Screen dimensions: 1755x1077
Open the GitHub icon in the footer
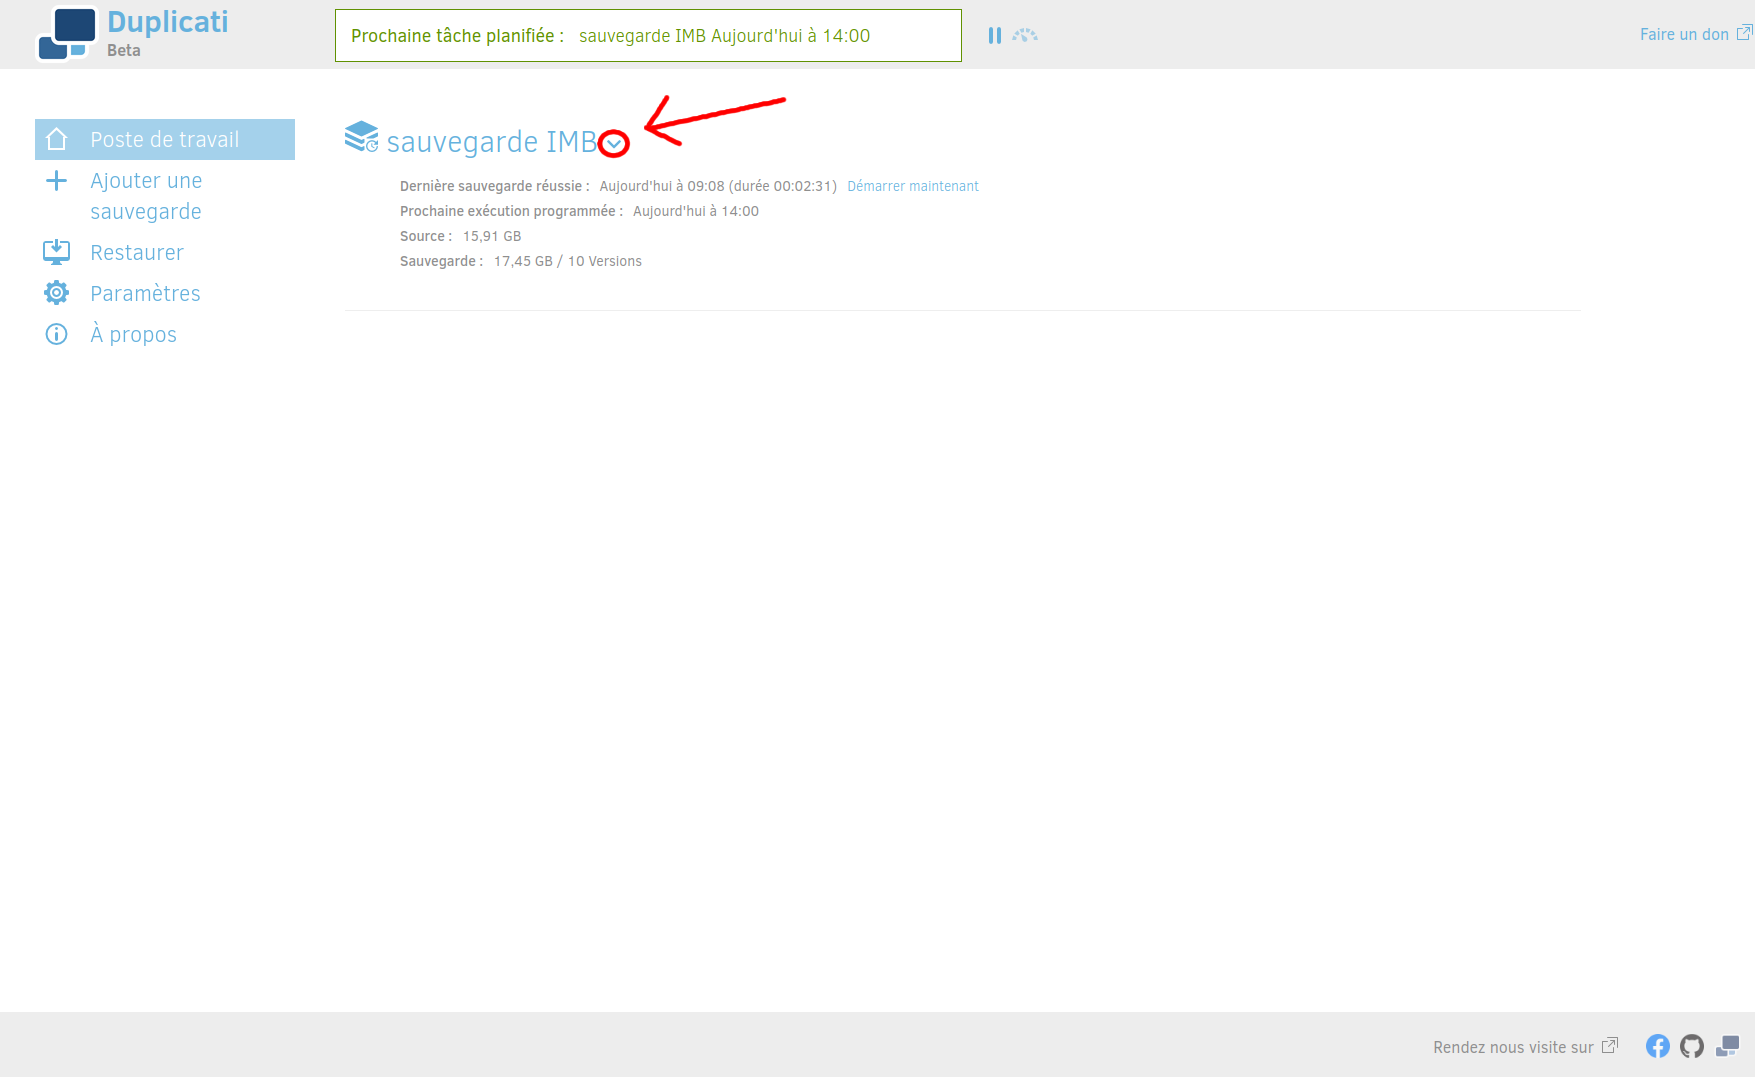[x=1692, y=1046]
